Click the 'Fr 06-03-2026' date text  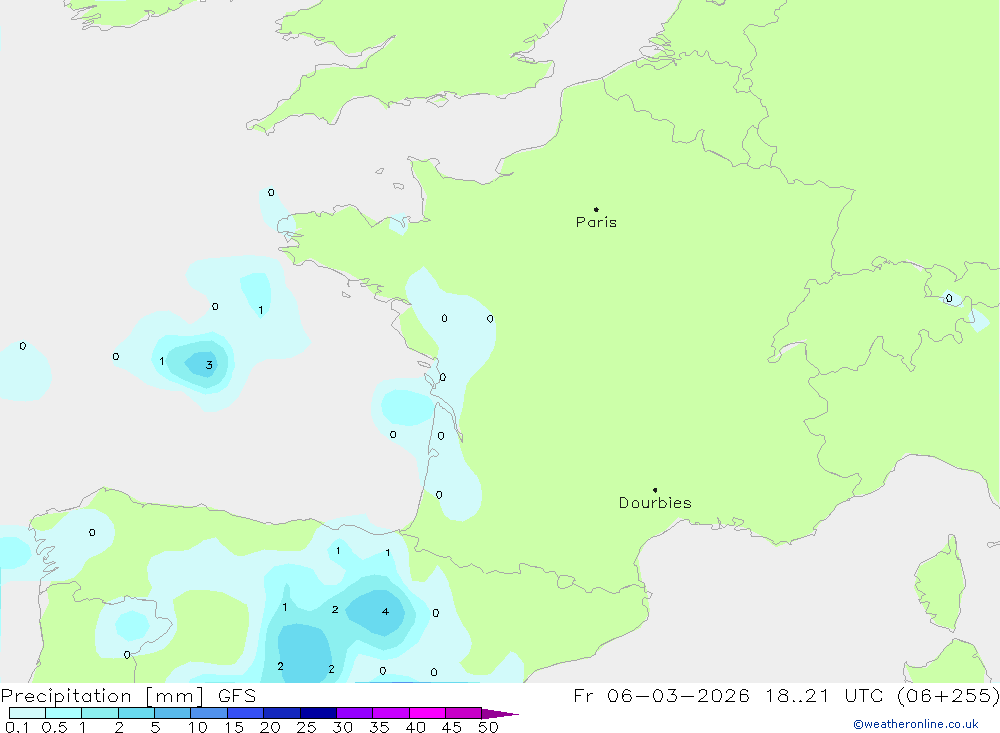point(661,696)
